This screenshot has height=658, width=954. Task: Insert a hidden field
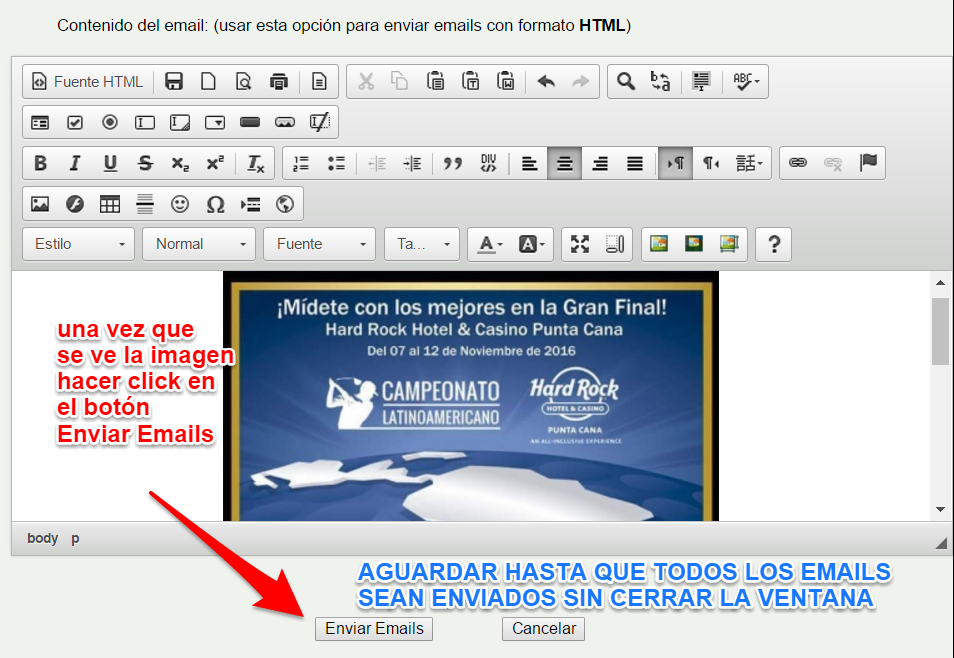(x=320, y=122)
